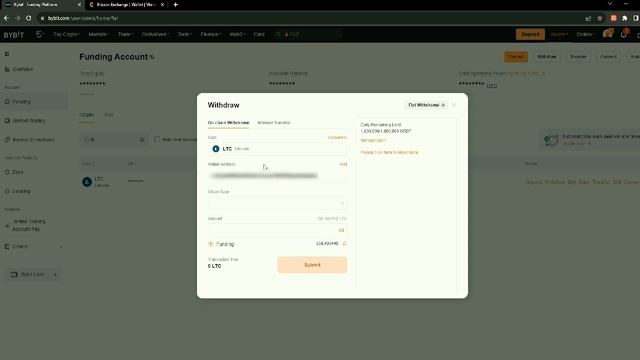Open the notifications bell icon
Image resolution: width=640 pixels, height=360 pixels.
(x=624, y=34)
